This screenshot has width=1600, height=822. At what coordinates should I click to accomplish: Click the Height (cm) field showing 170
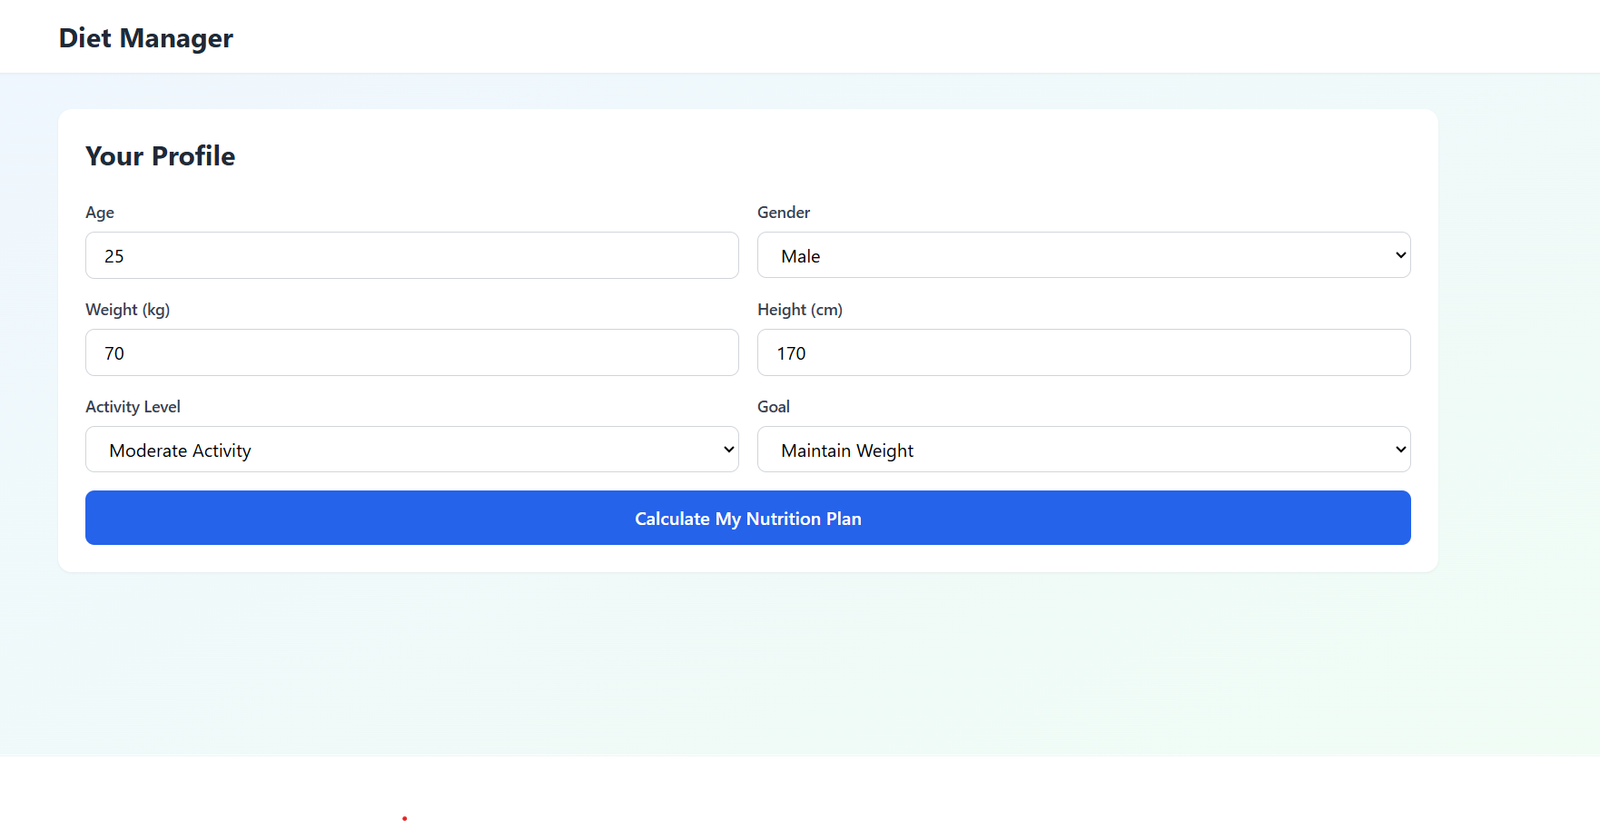(x=1083, y=353)
